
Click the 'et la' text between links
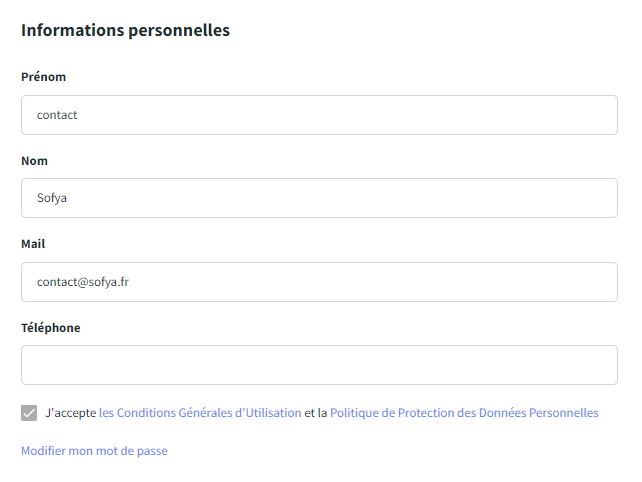(x=315, y=413)
